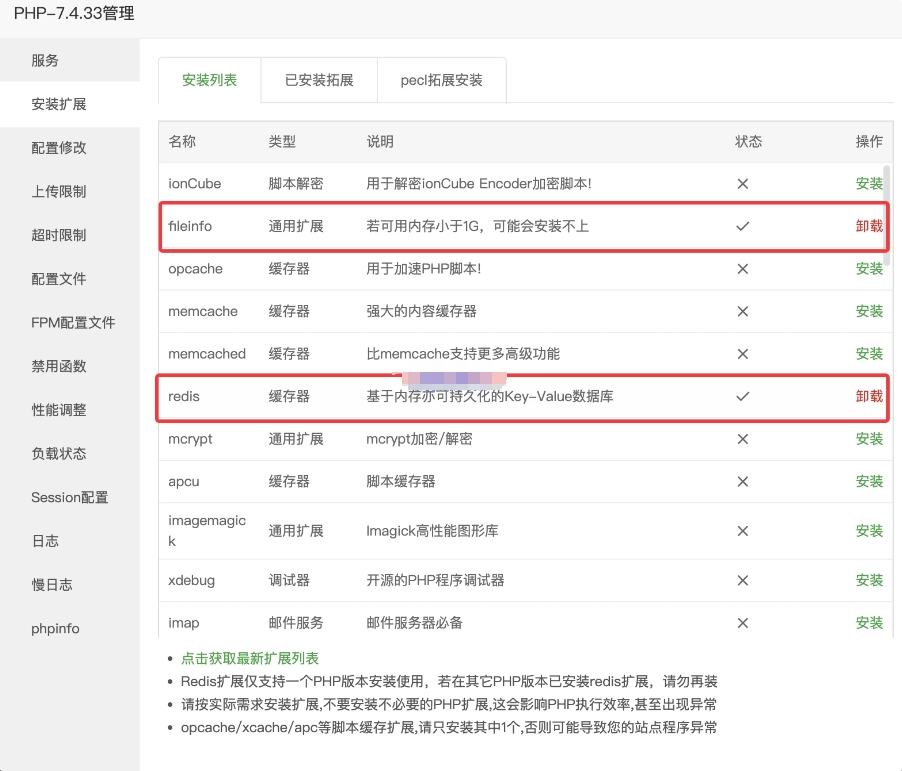The image size is (902, 771).
Task: Click the 操作 column header
Action: (x=869, y=142)
